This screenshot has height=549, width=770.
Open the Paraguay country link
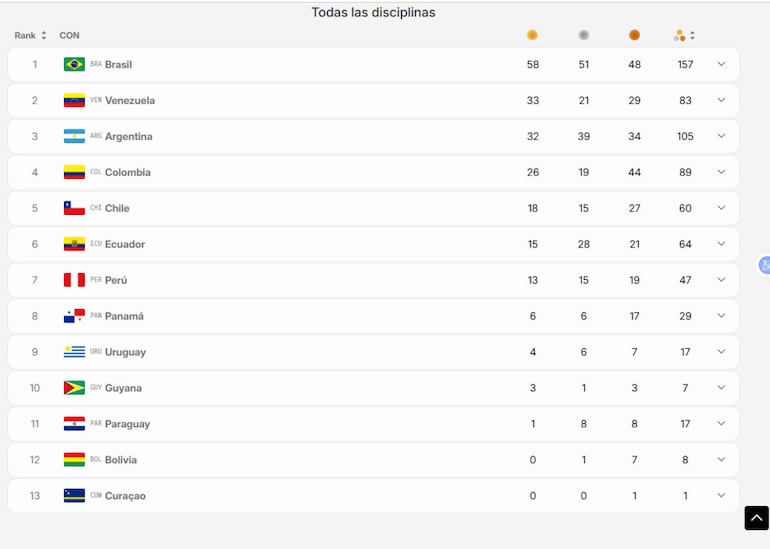pos(127,424)
